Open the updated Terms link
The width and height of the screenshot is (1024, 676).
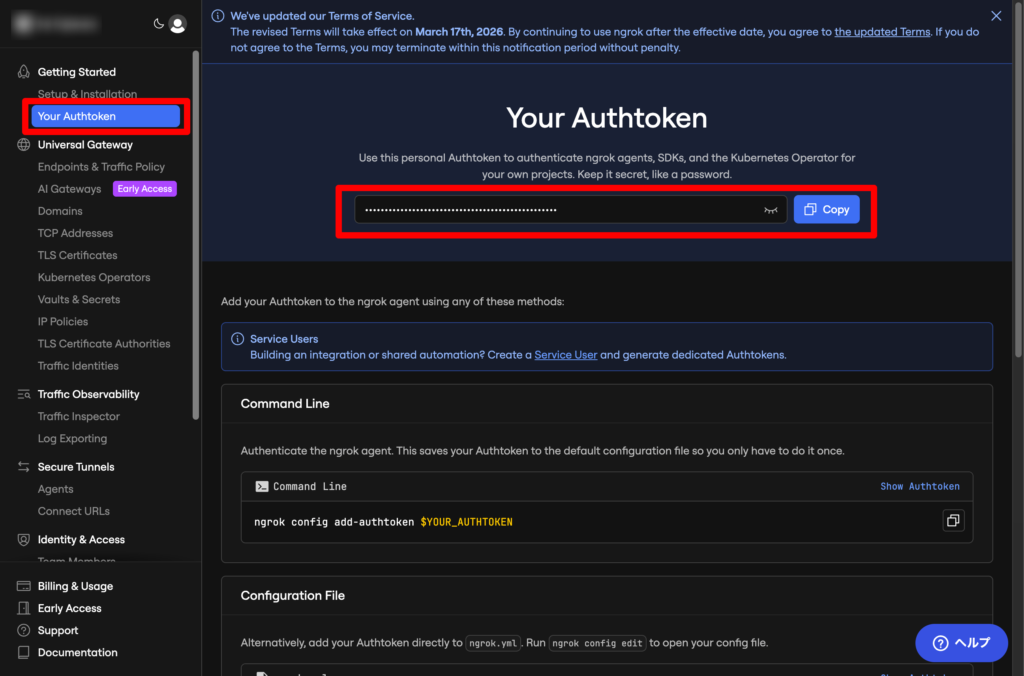point(882,32)
